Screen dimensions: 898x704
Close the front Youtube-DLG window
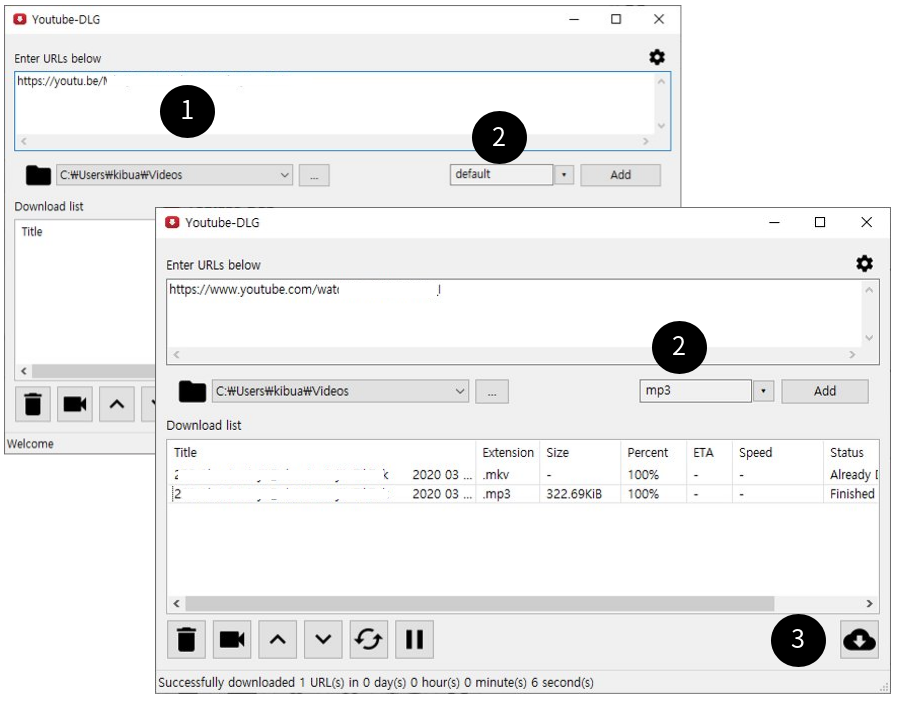(867, 222)
